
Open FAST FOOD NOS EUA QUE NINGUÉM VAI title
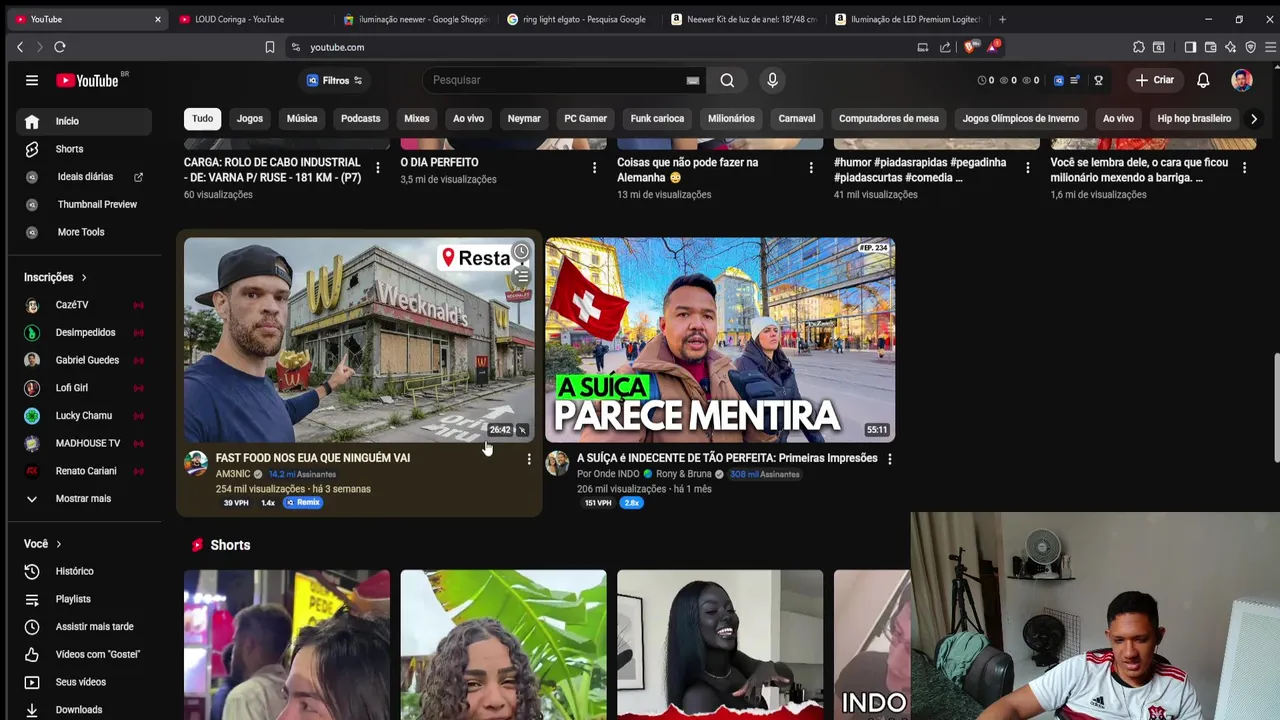point(313,458)
